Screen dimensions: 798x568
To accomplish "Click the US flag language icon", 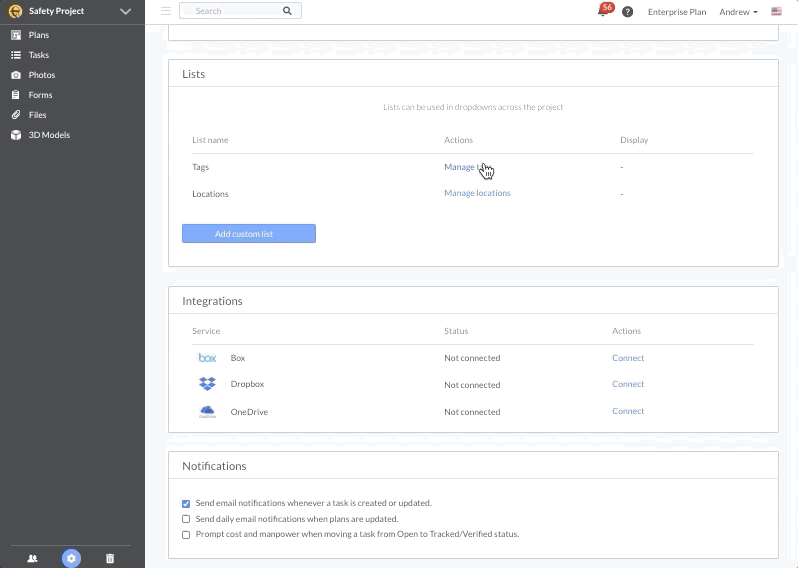I will coord(776,12).
